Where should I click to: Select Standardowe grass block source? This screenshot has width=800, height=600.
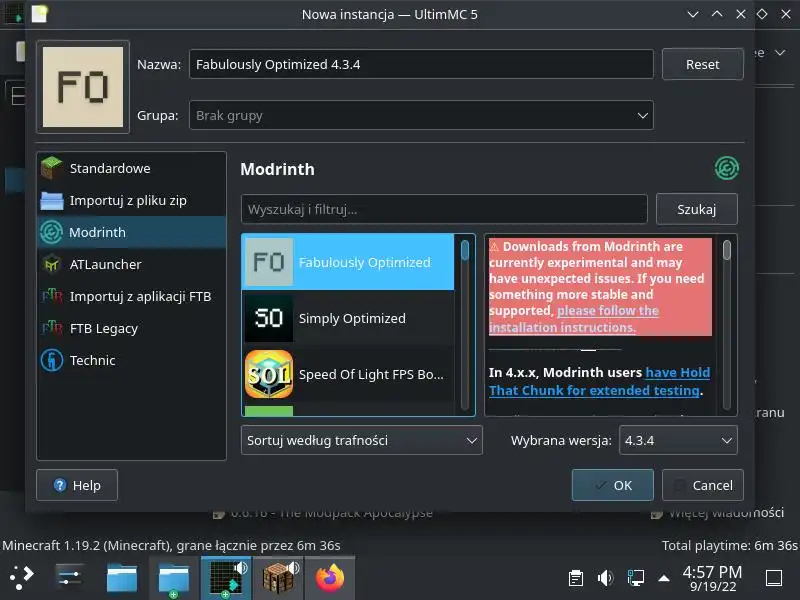[x=132, y=168]
